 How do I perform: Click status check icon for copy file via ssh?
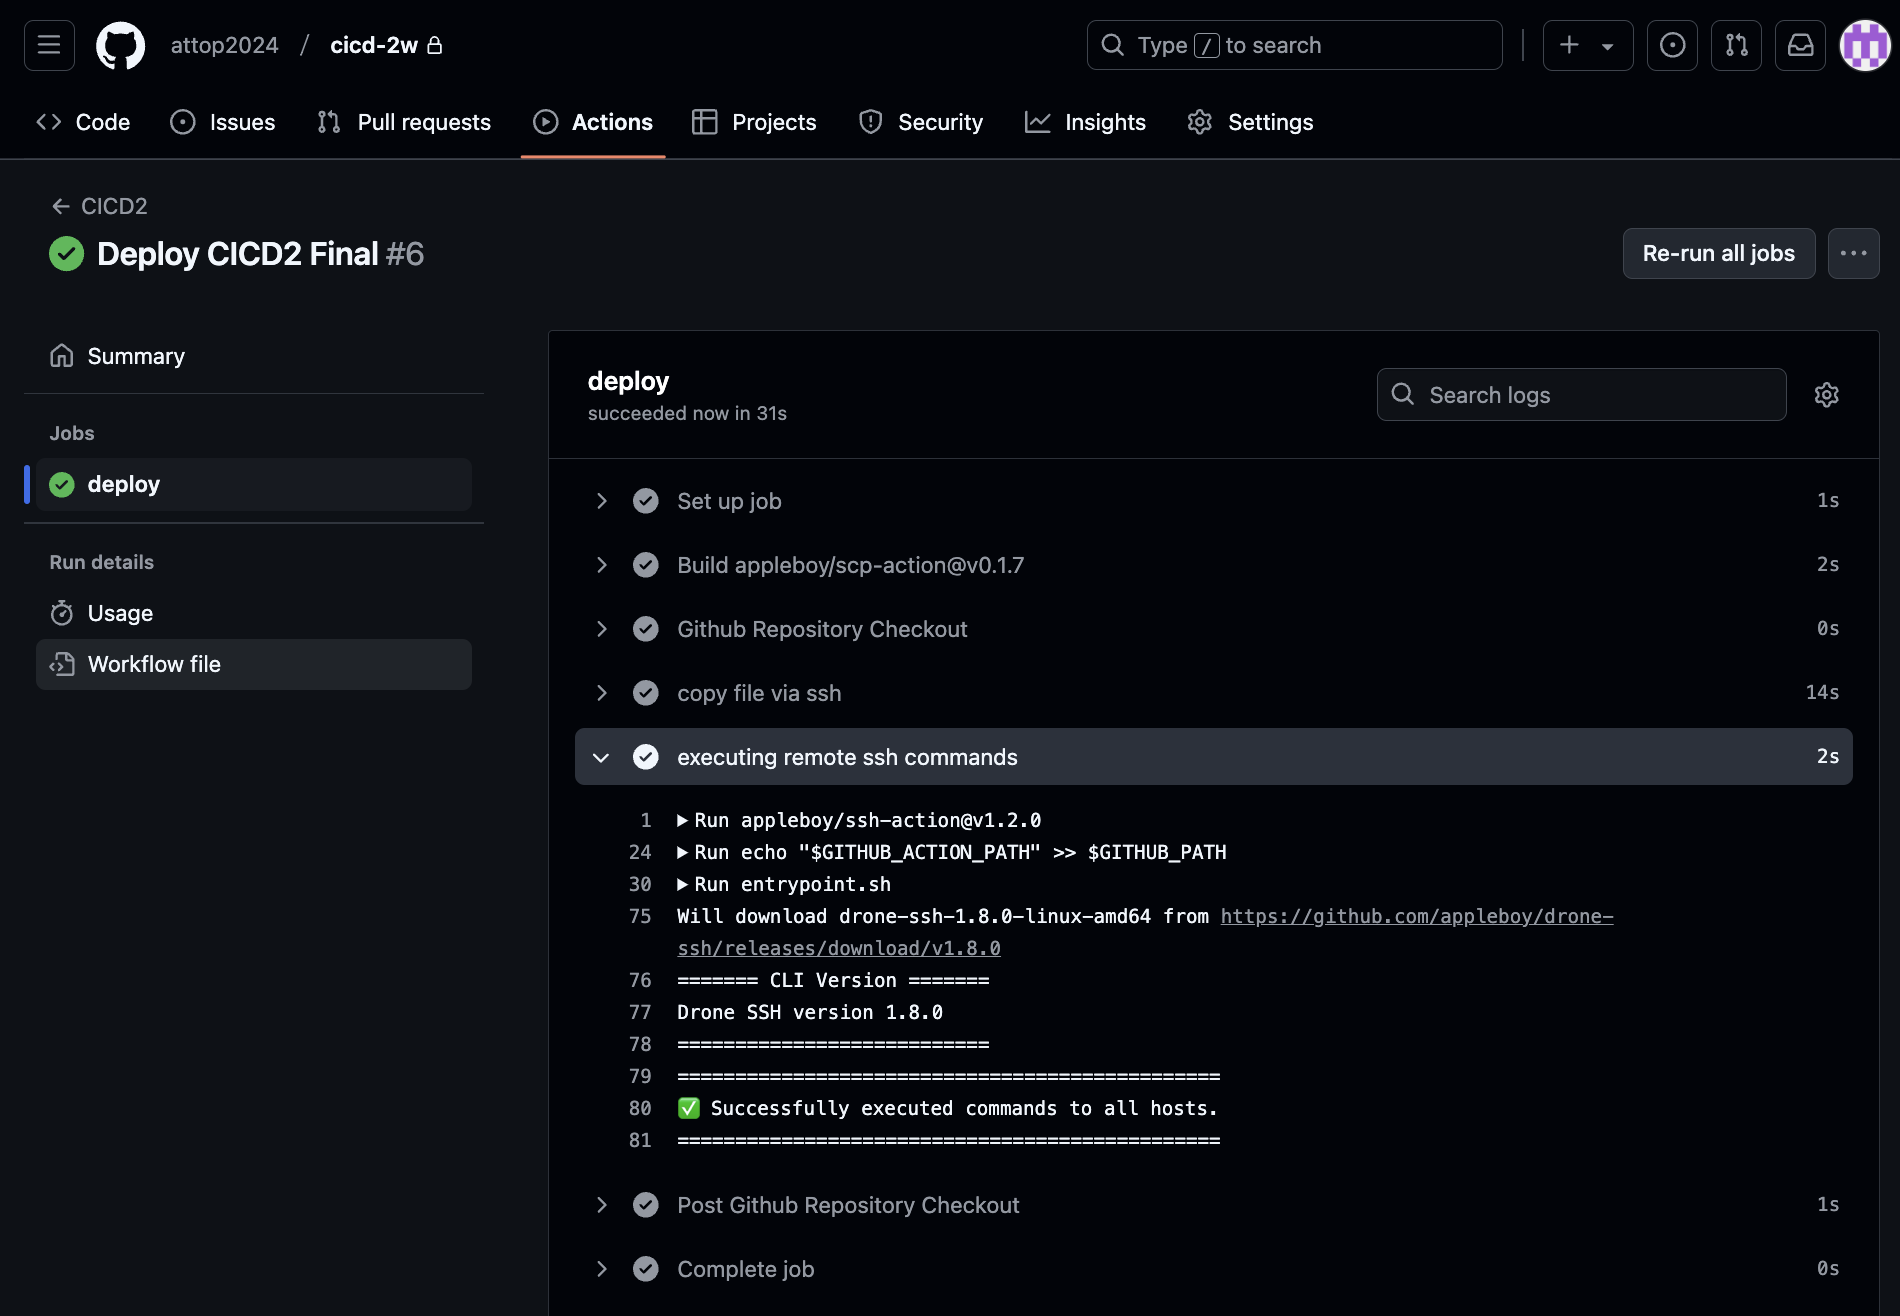pyautogui.click(x=646, y=693)
